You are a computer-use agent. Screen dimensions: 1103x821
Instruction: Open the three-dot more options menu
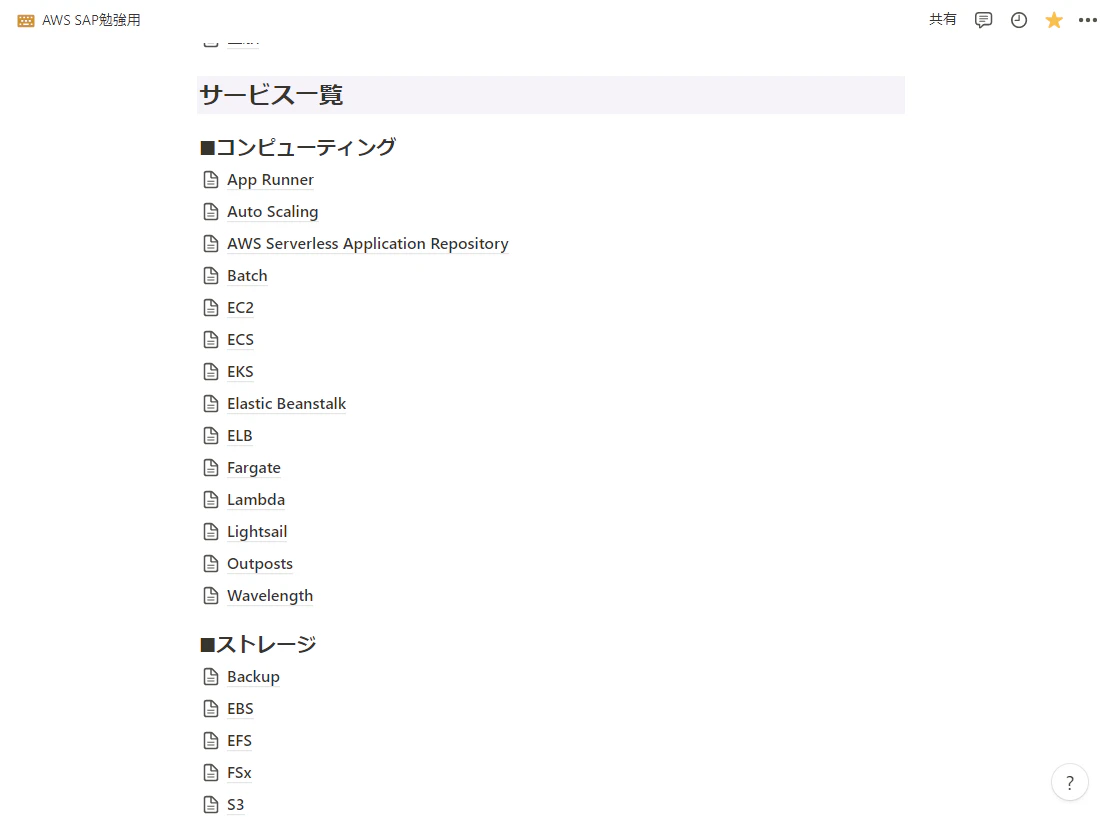pyautogui.click(x=1088, y=20)
